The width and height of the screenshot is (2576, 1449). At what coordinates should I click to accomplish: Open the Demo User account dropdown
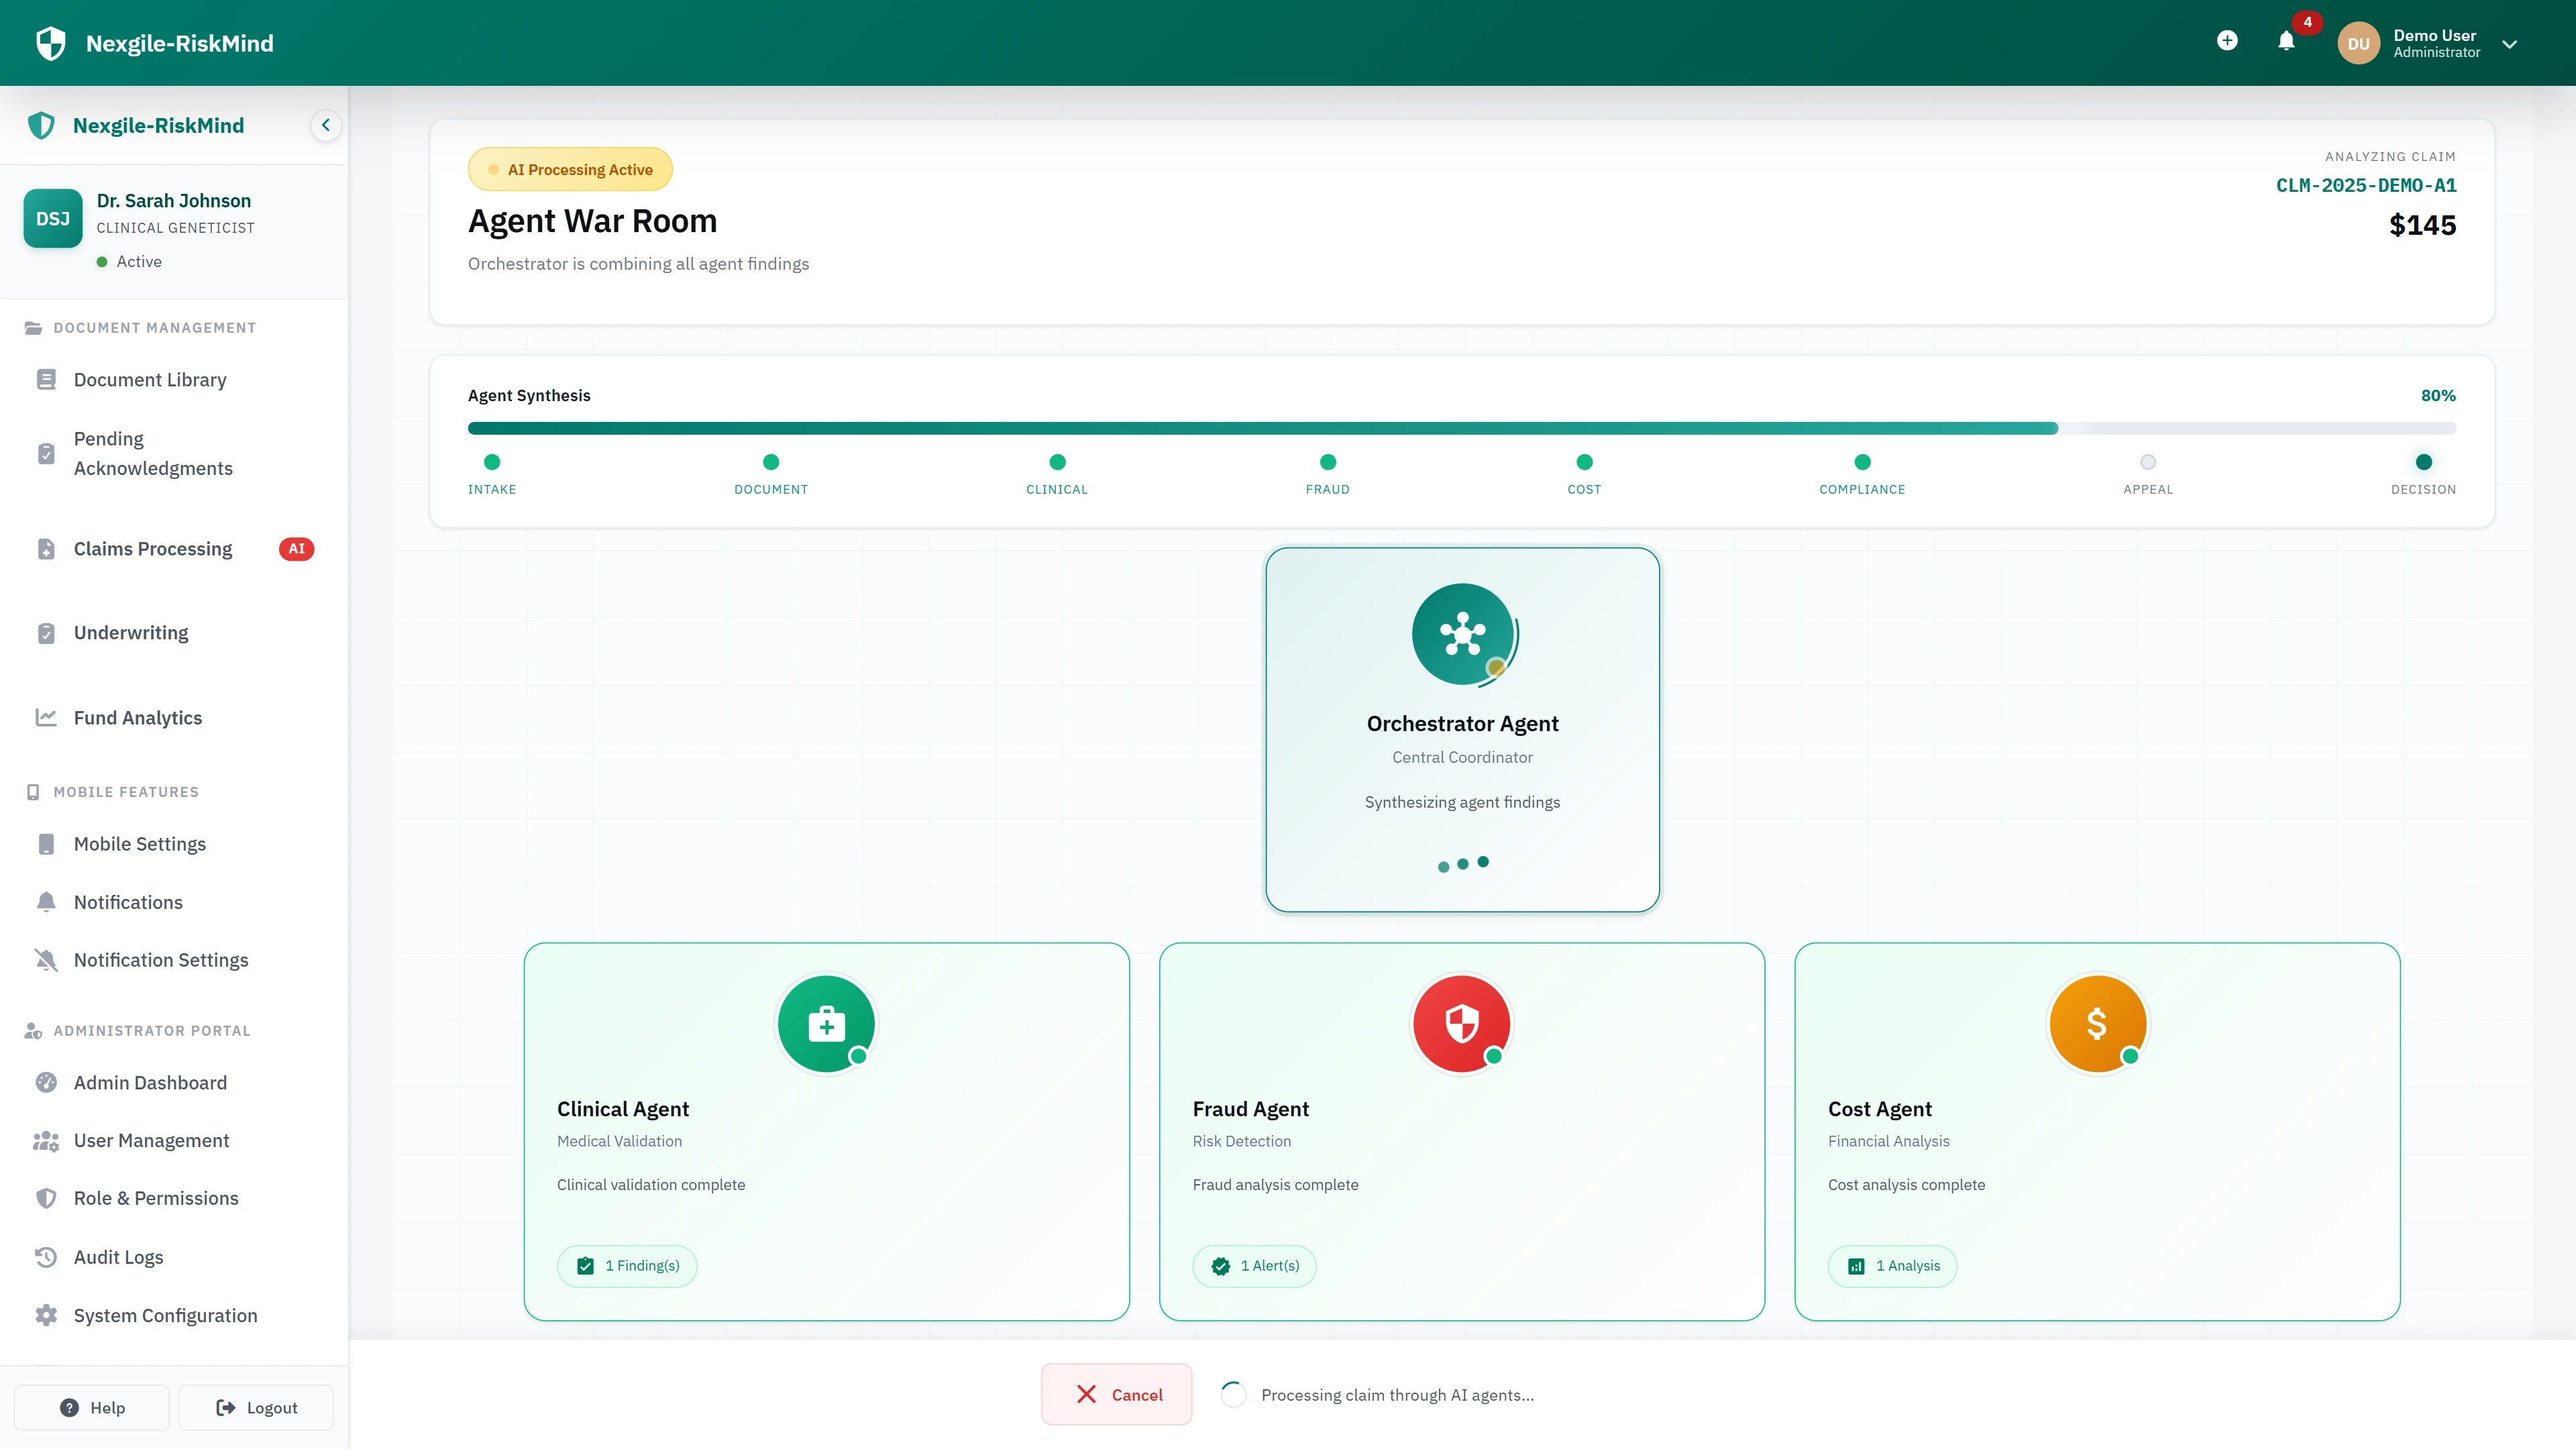click(x=2509, y=44)
